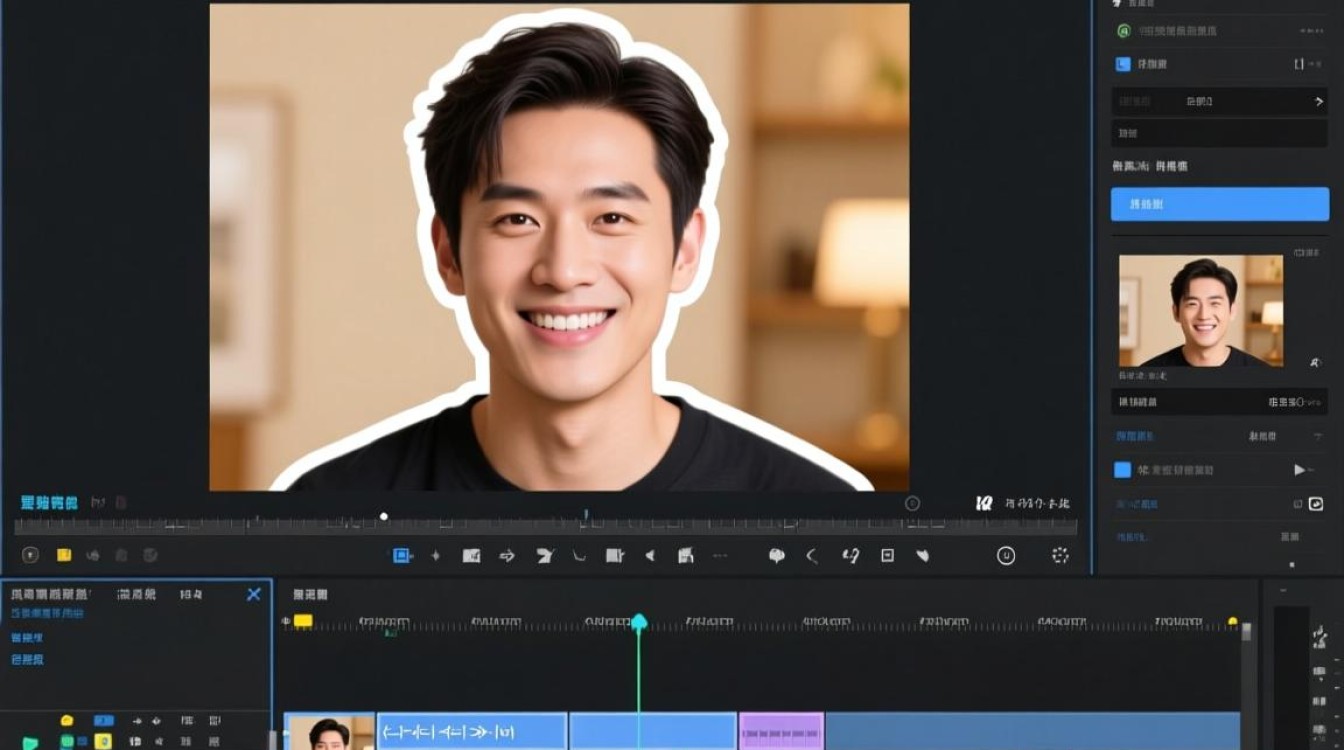Click the left chevron icon in toolbar

click(812, 556)
